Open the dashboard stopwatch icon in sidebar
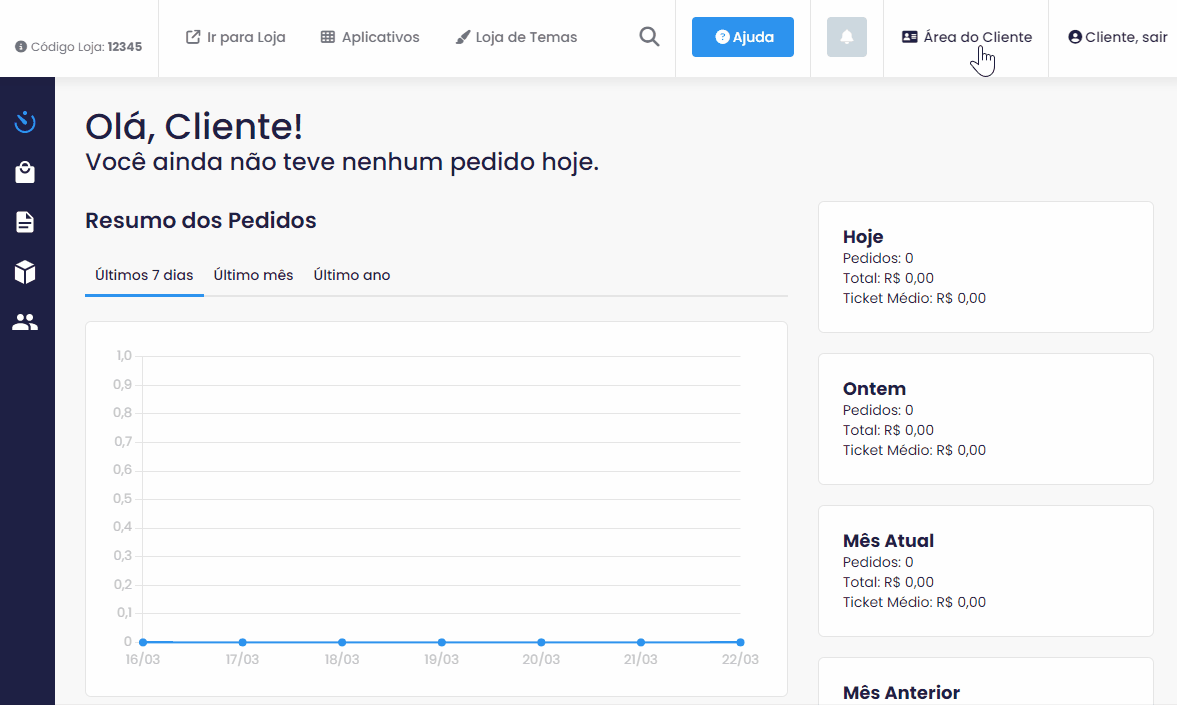 pos(25,122)
